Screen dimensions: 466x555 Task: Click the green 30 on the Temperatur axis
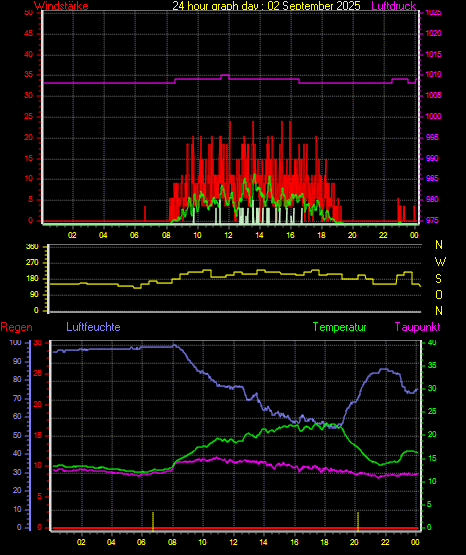432,389
